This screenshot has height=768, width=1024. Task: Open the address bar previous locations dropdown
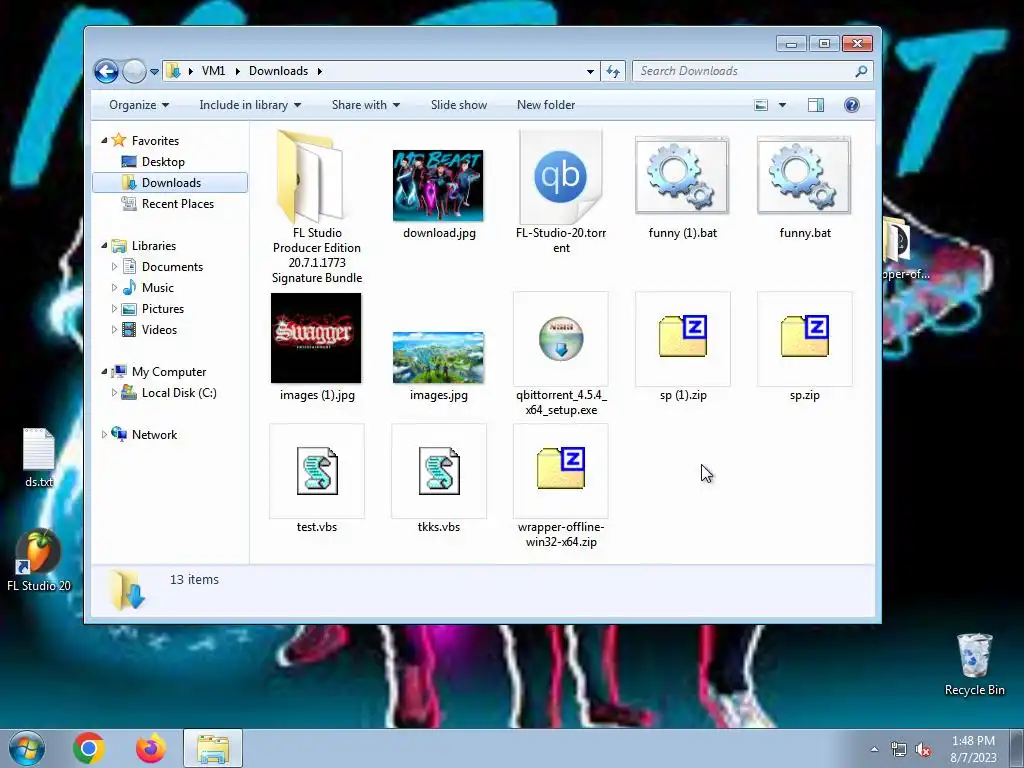[x=590, y=71]
